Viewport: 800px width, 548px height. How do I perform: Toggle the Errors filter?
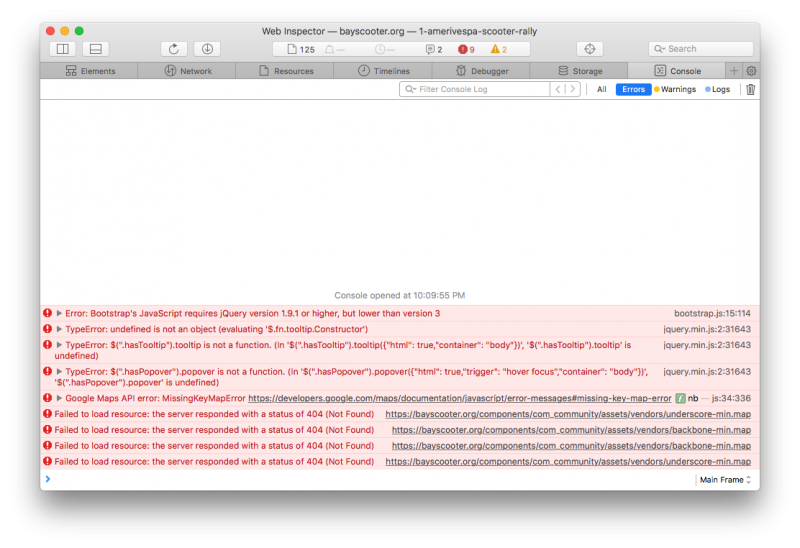[x=633, y=89]
